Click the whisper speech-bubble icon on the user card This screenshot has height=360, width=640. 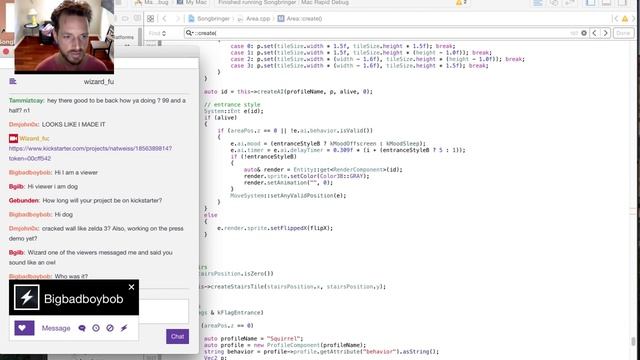coord(82,328)
